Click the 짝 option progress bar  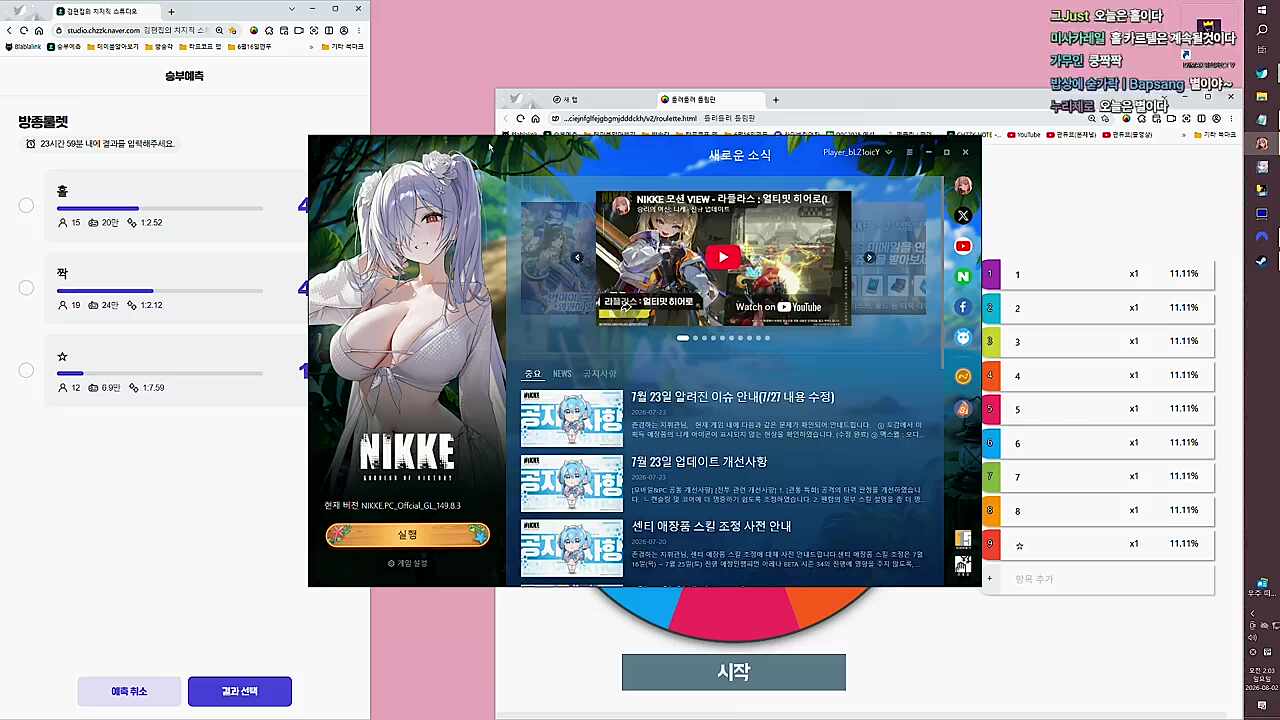[x=160, y=291]
